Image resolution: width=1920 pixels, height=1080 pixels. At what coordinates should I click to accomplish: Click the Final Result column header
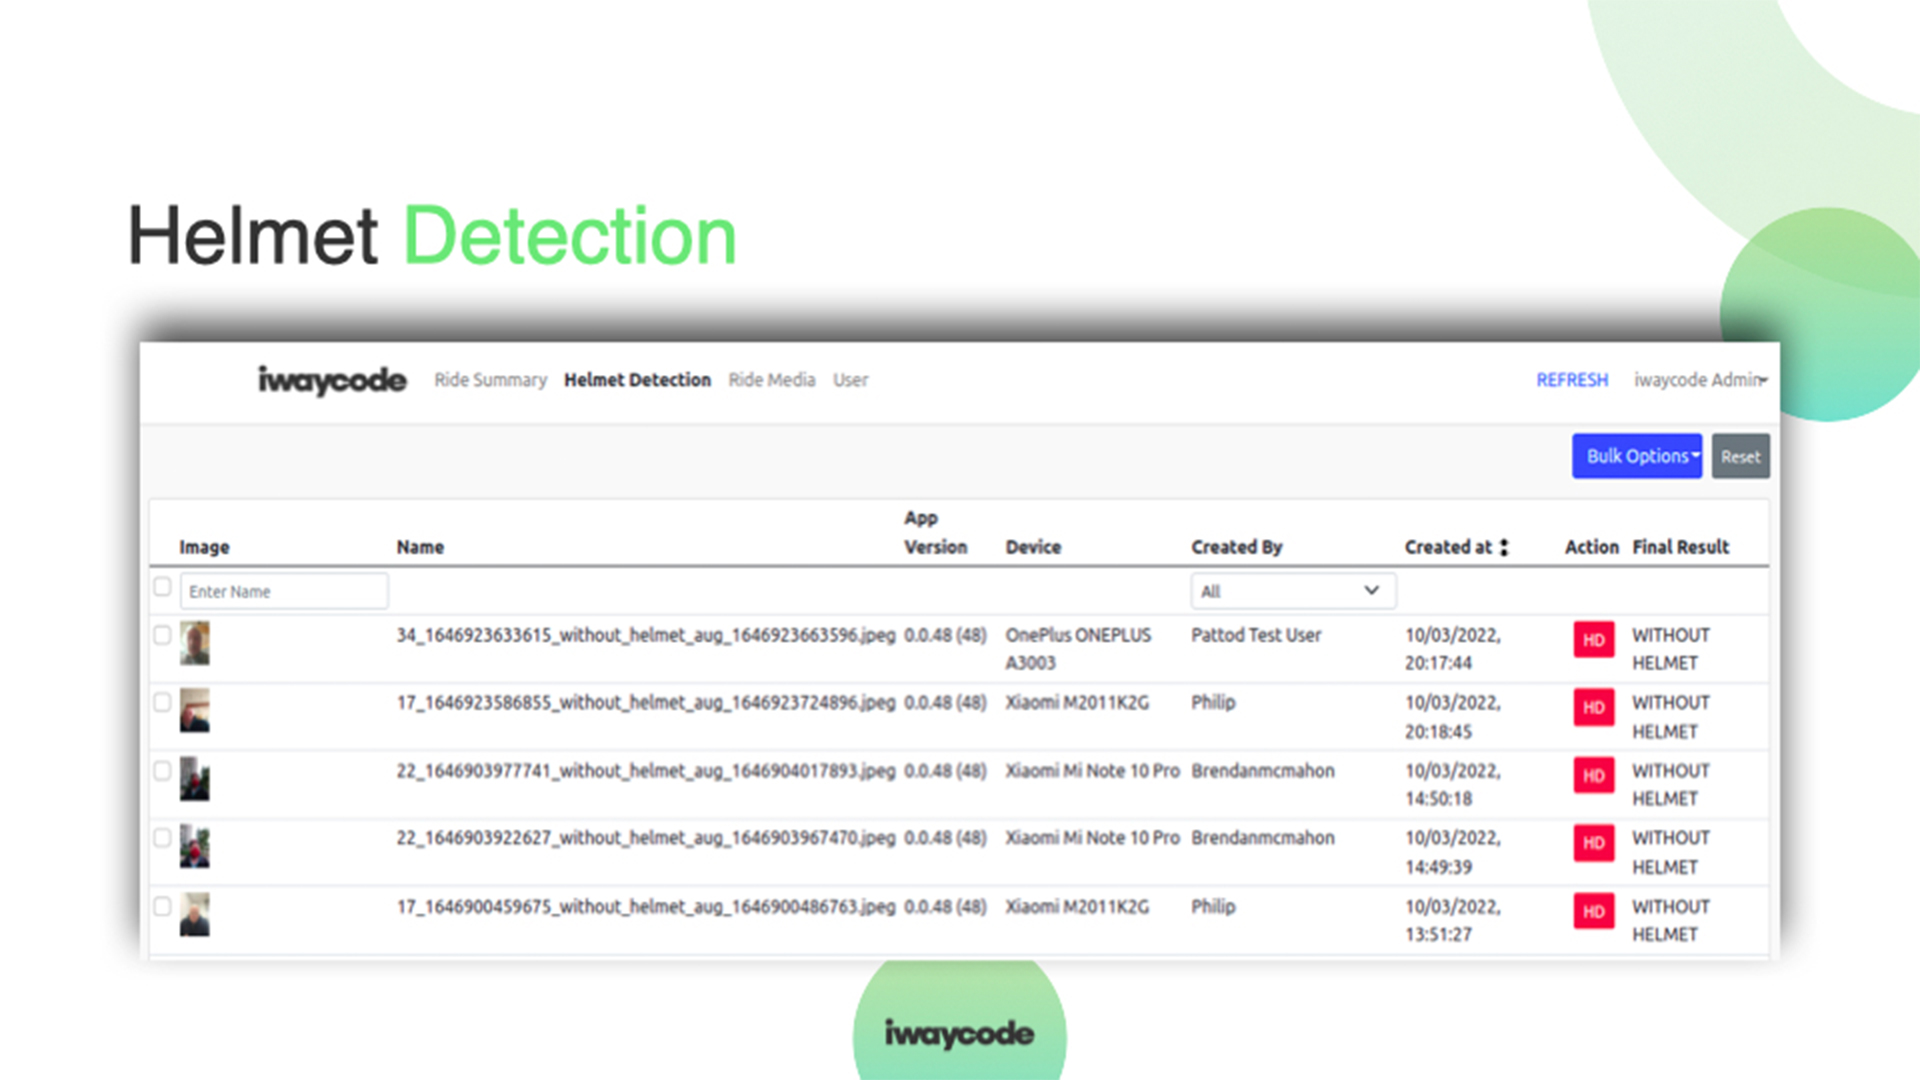[x=1681, y=547]
